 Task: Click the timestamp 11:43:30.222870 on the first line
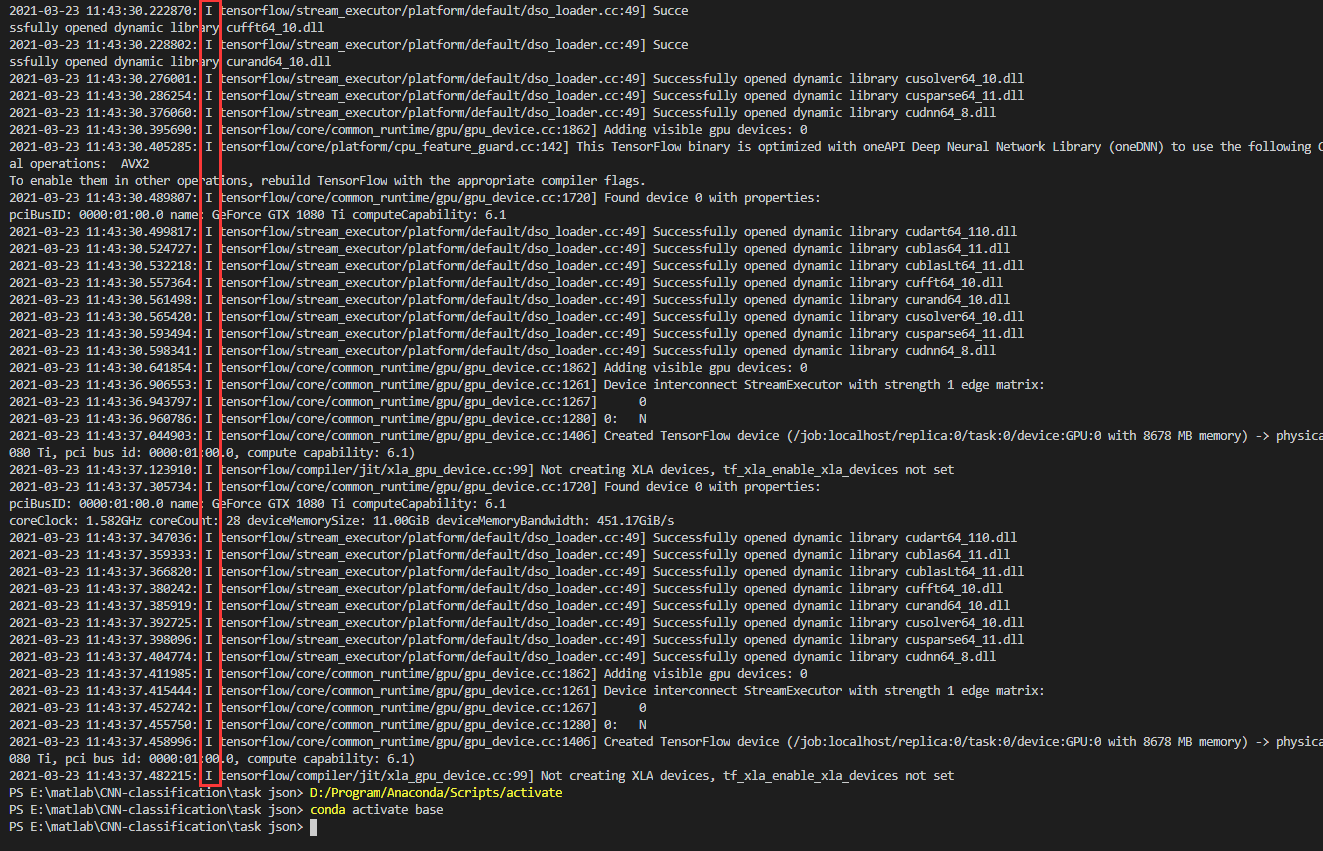143,11
